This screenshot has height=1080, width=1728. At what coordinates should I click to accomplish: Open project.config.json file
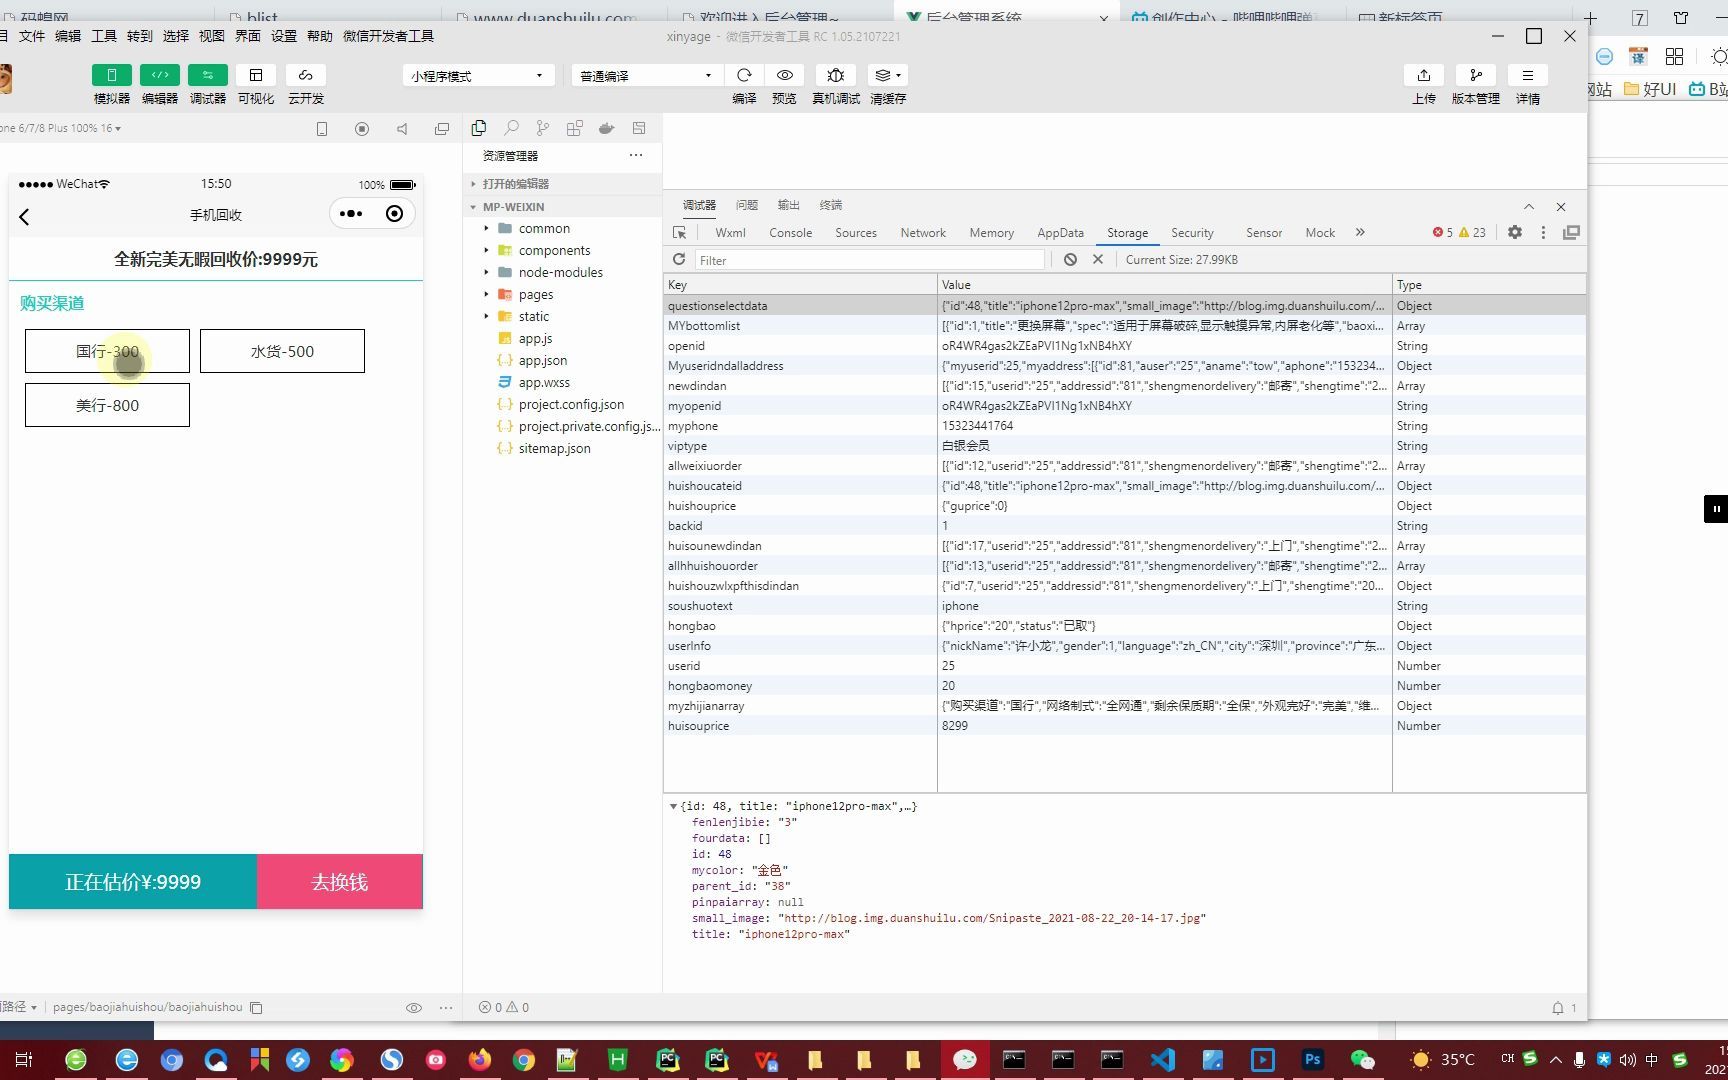[x=571, y=404]
